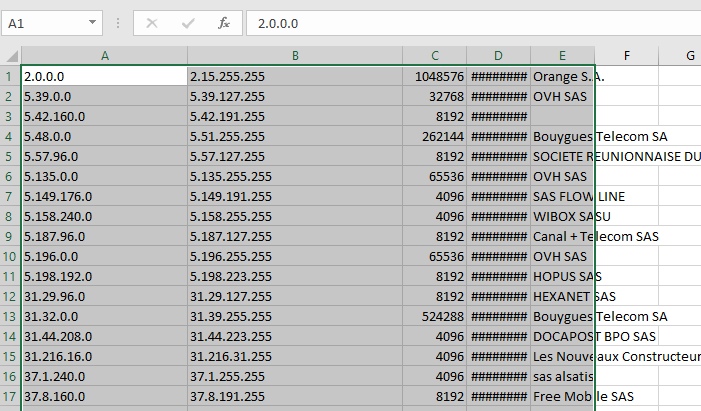Select row 1 header

coord(10,76)
